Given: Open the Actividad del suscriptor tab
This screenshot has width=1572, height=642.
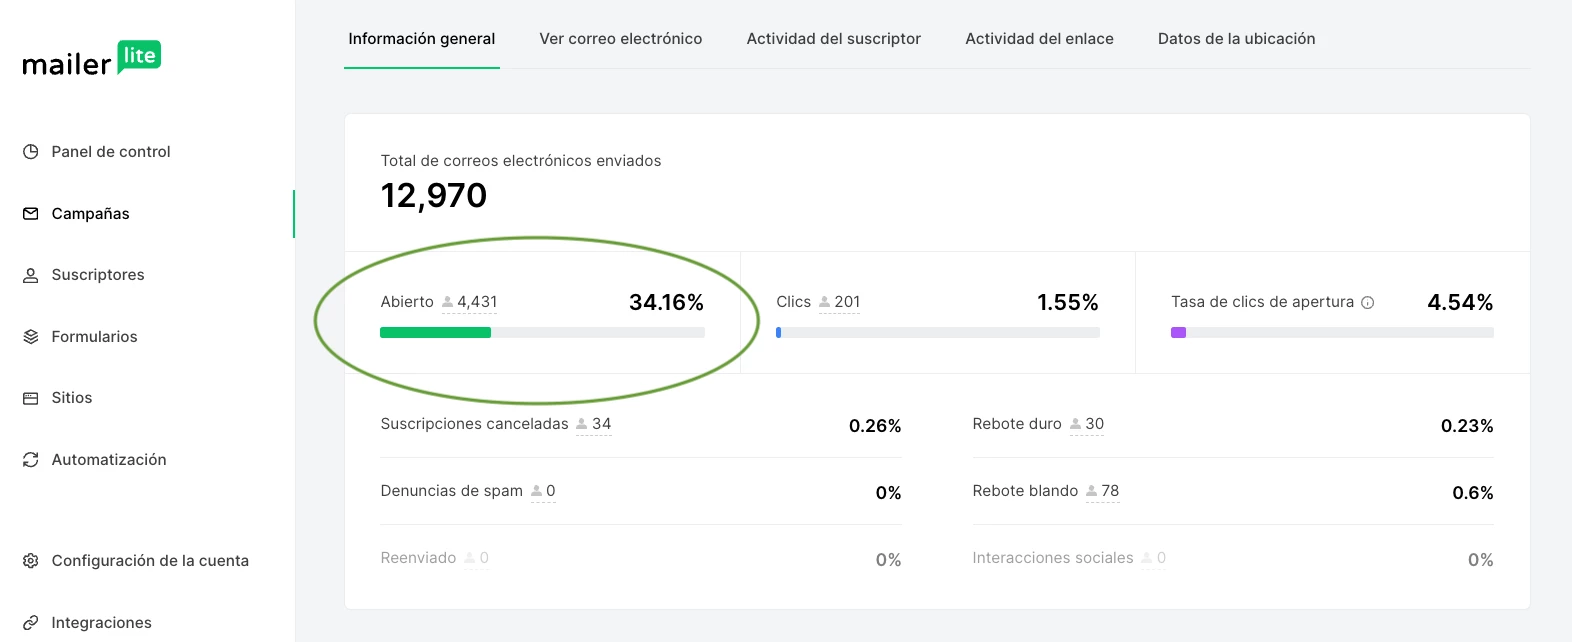Looking at the screenshot, I should [x=833, y=39].
